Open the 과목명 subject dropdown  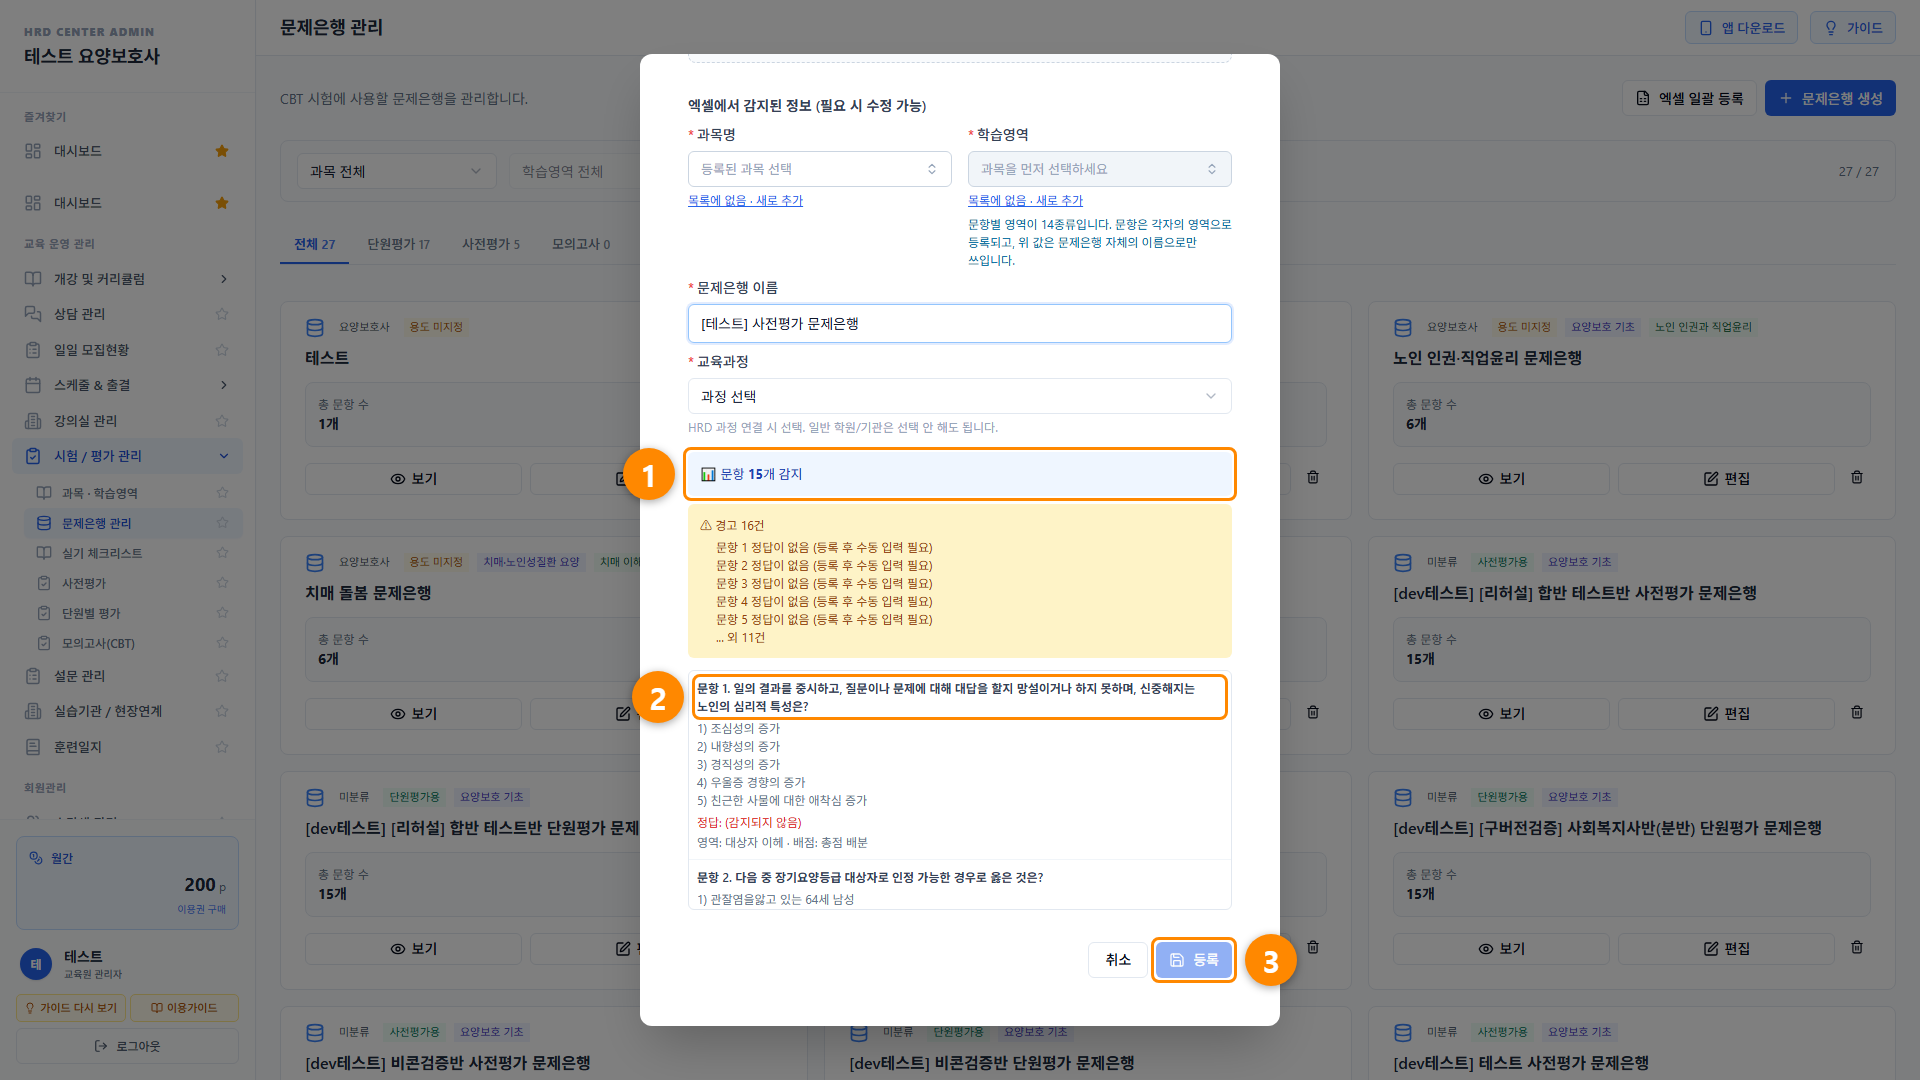pos(819,169)
